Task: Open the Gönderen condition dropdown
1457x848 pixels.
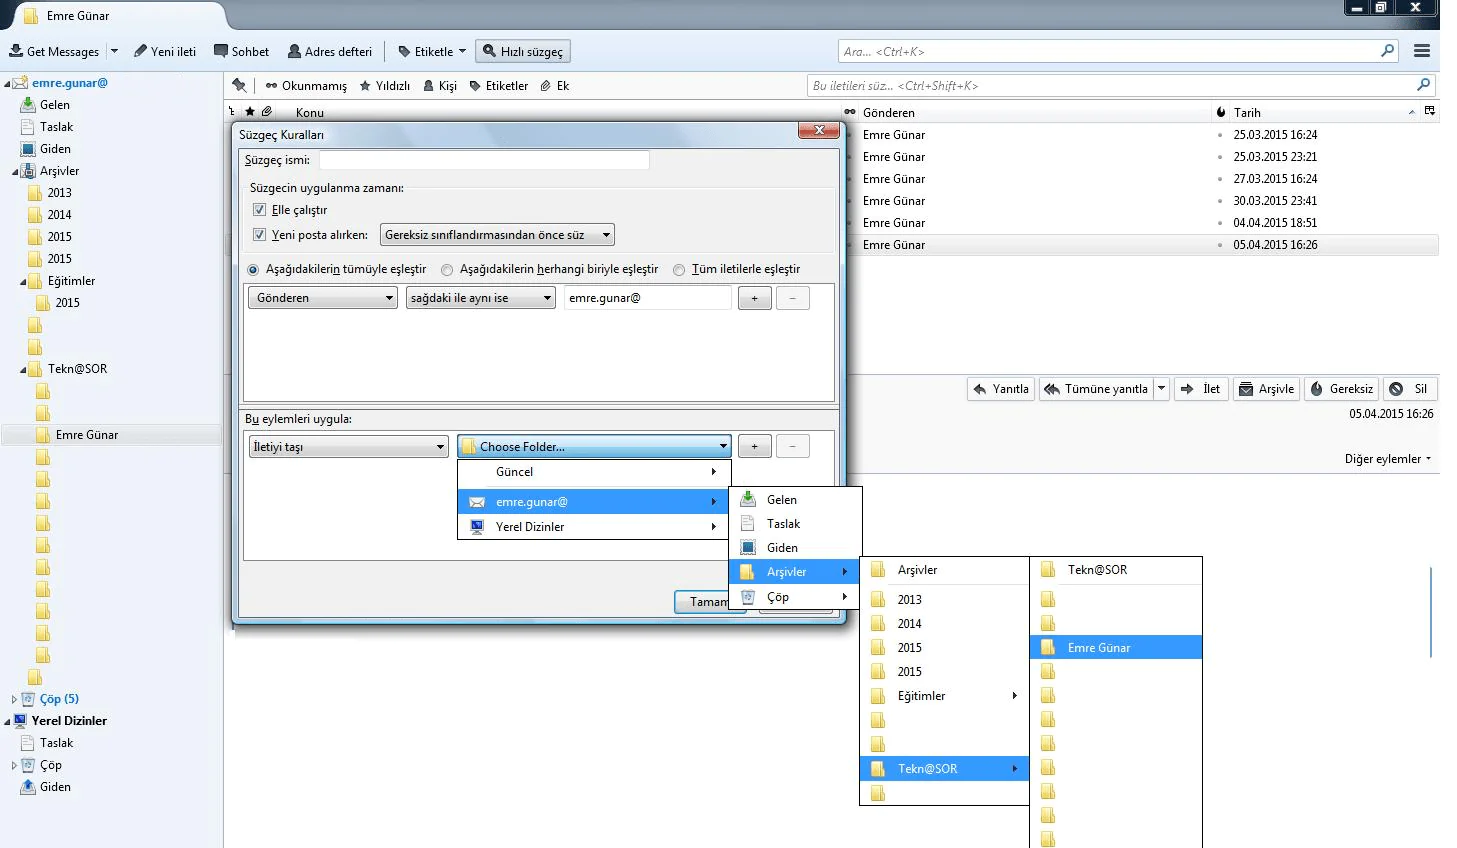Action: click(x=321, y=297)
